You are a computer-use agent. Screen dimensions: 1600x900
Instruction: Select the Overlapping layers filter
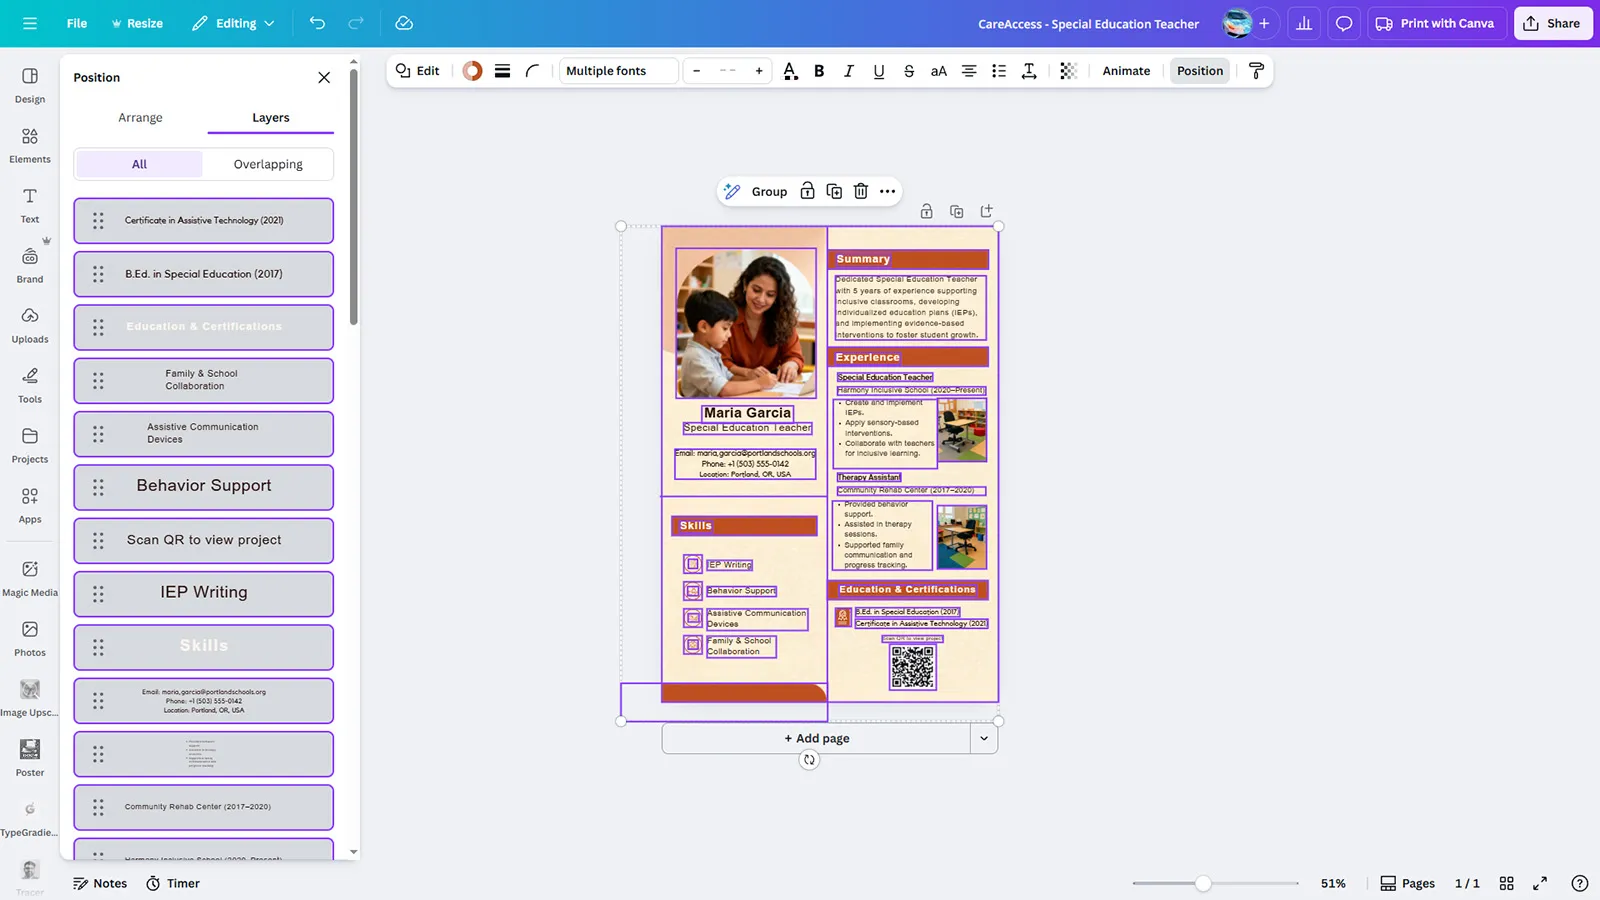268,164
